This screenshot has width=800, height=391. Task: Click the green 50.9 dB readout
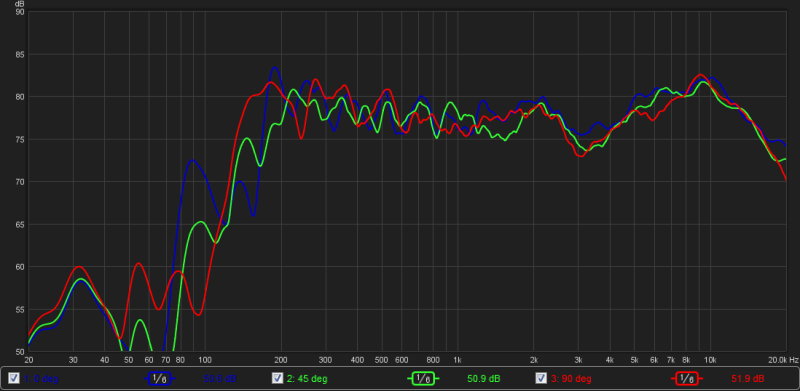[x=484, y=379]
